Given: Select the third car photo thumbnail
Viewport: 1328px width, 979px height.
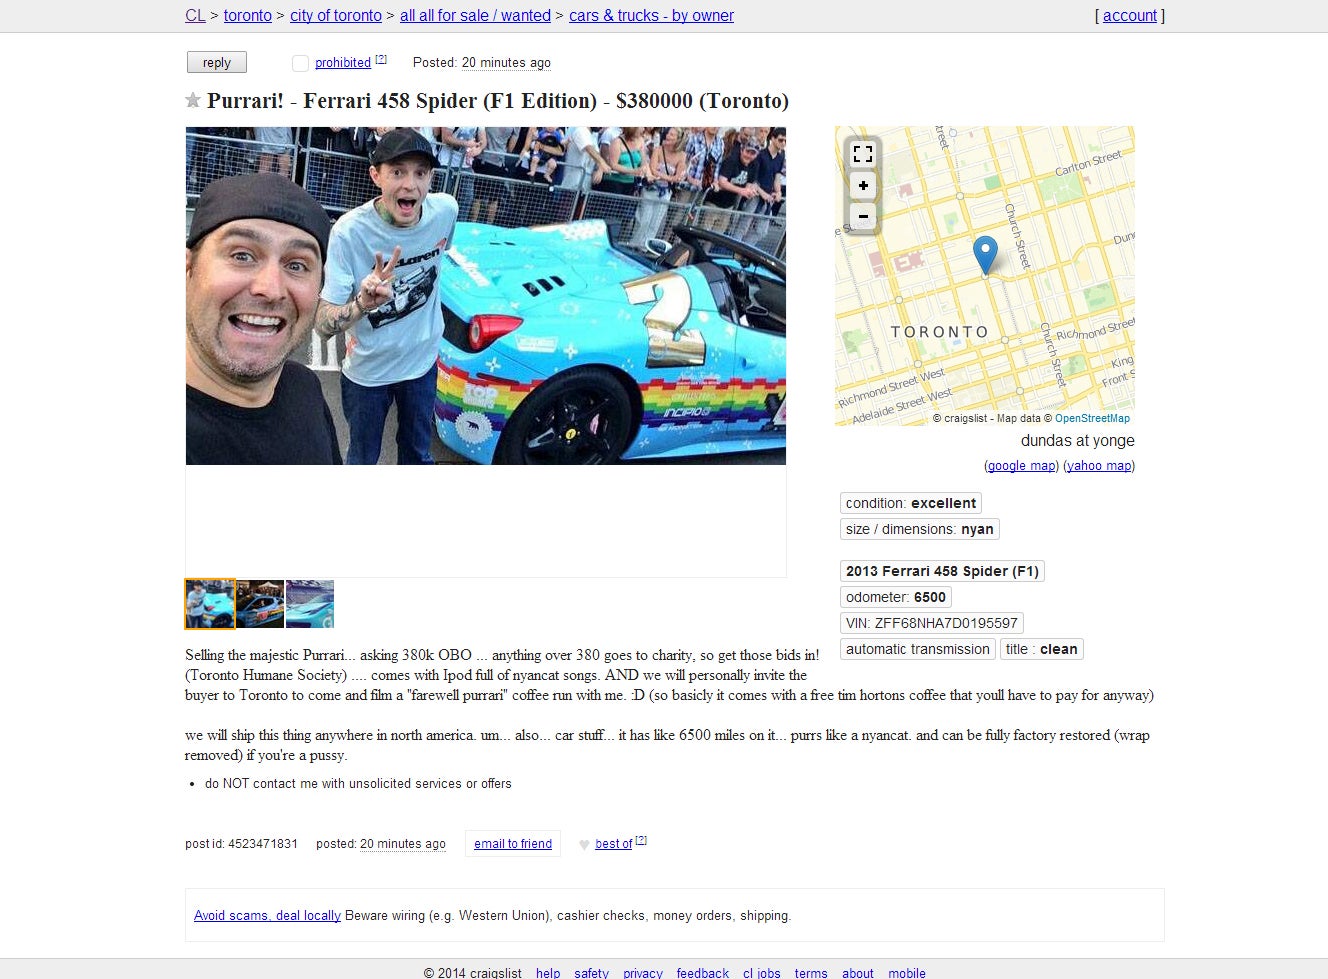Looking at the screenshot, I should pyautogui.click(x=310, y=604).
